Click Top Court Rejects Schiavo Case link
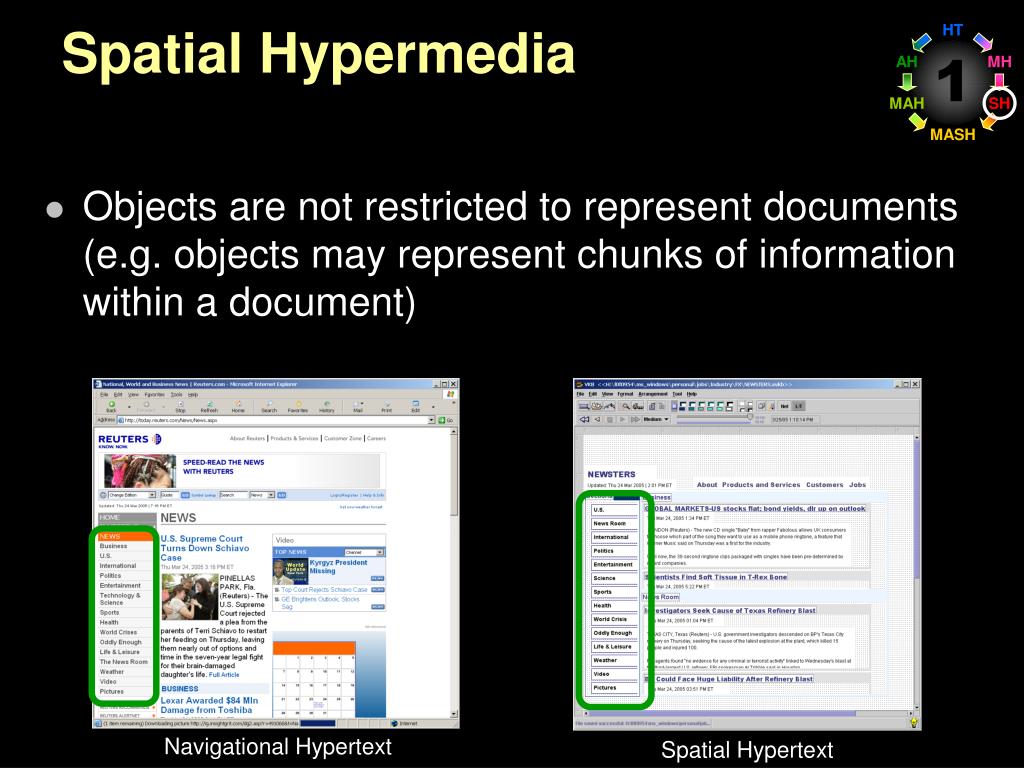Image resolution: width=1024 pixels, height=768 pixels. tap(324, 590)
